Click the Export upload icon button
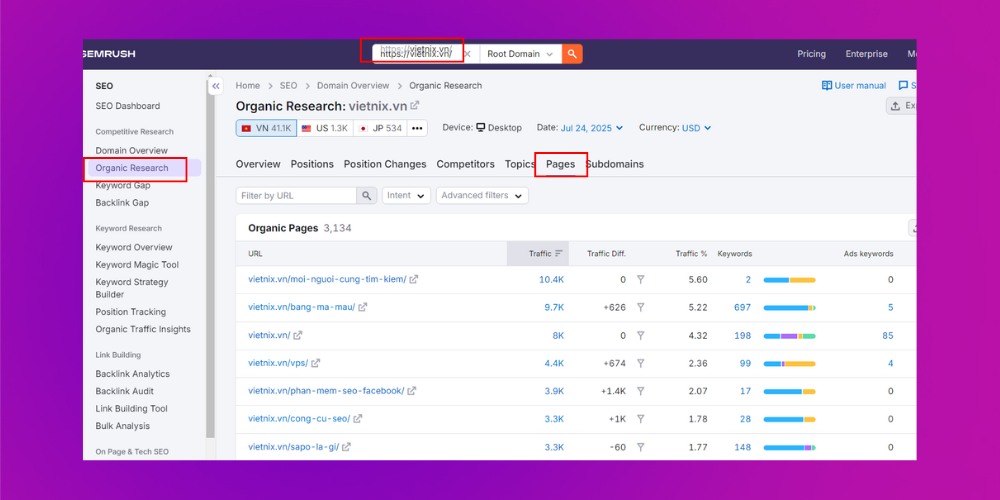 pos(901,106)
